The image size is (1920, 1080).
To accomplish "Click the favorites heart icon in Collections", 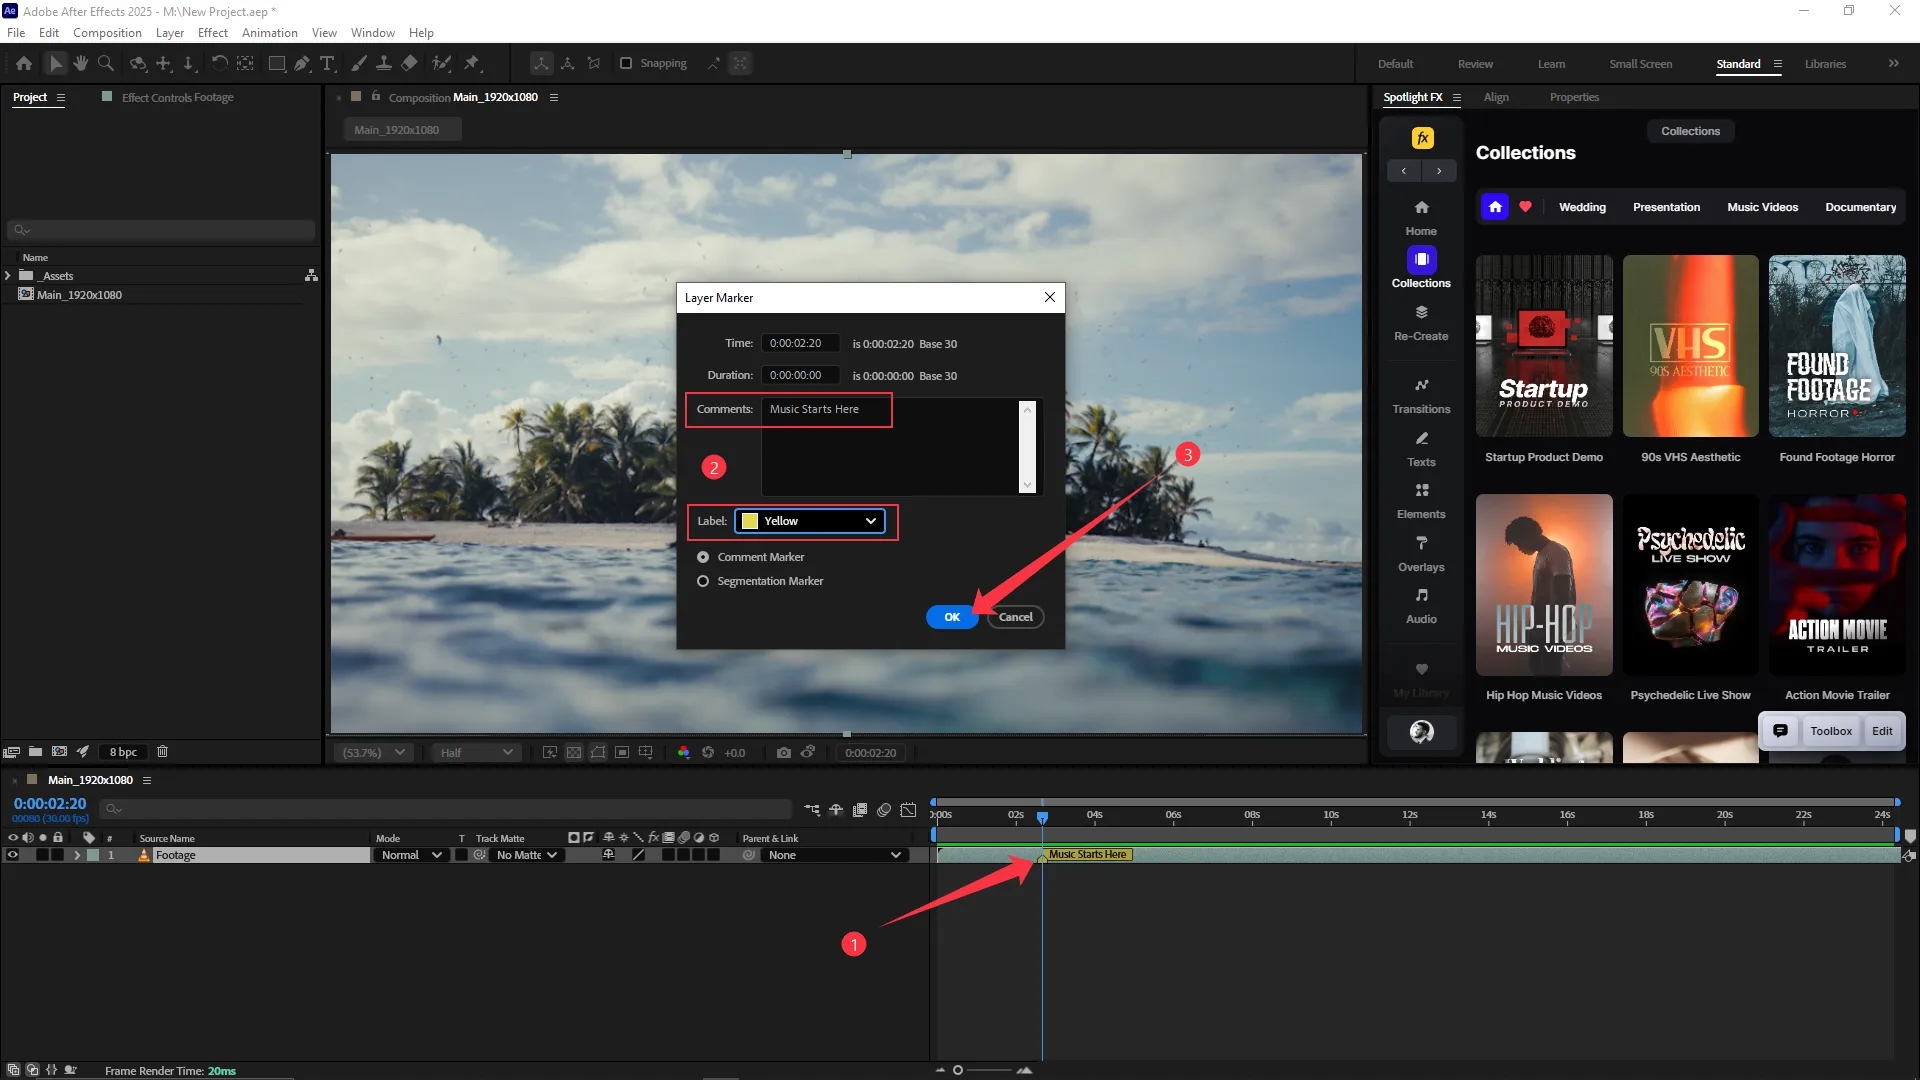I will pos(1525,207).
